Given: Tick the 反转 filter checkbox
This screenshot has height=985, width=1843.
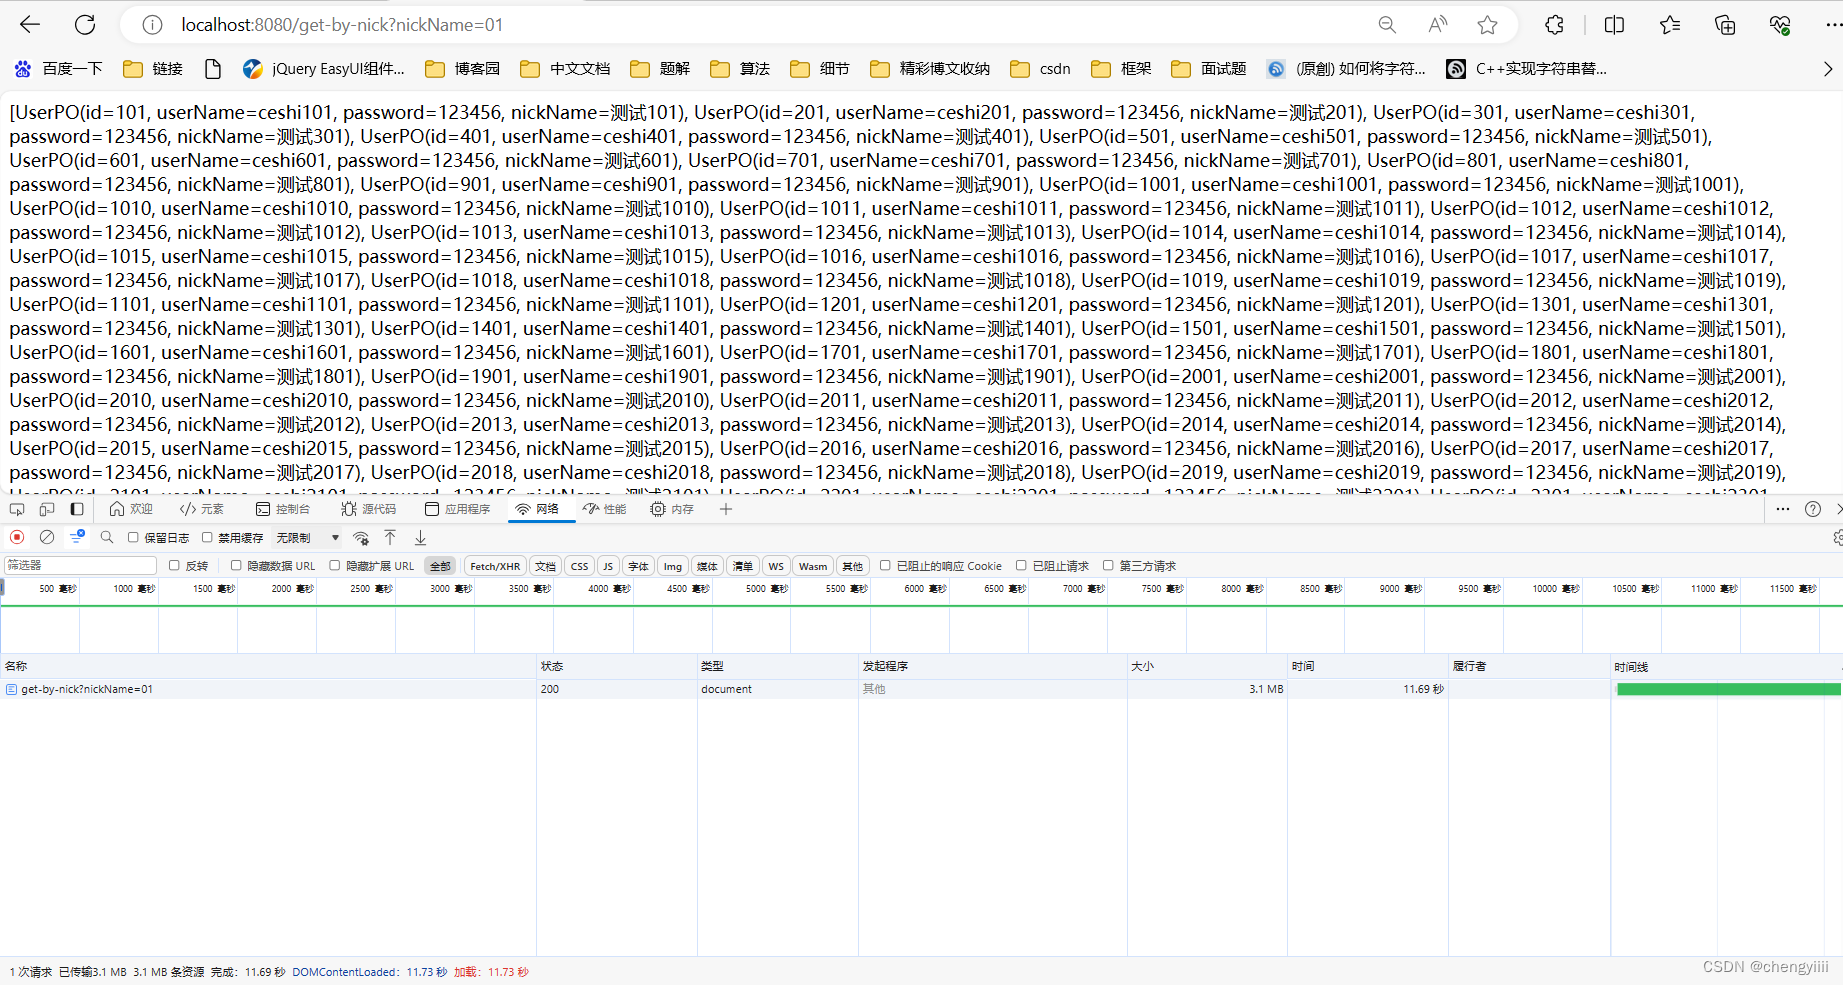Looking at the screenshot, I should coord(174,565).
